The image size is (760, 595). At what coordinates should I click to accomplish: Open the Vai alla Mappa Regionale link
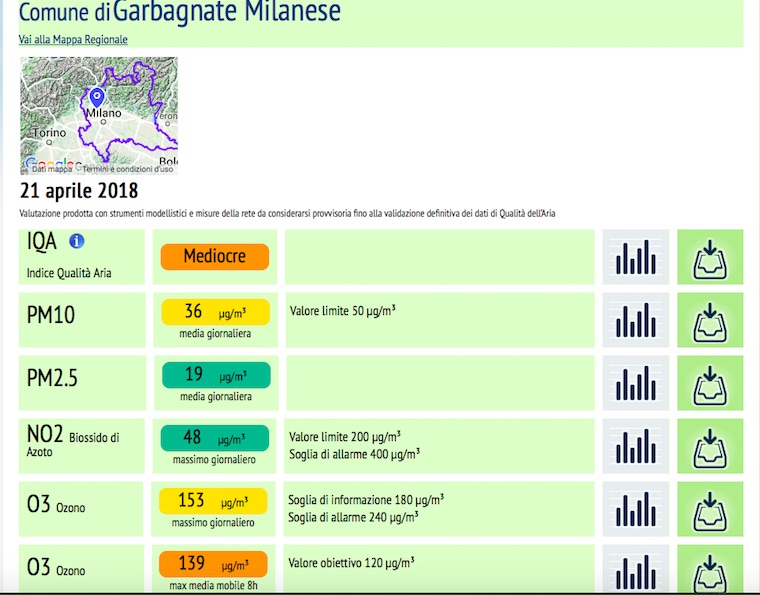click(x=73, y=40)
